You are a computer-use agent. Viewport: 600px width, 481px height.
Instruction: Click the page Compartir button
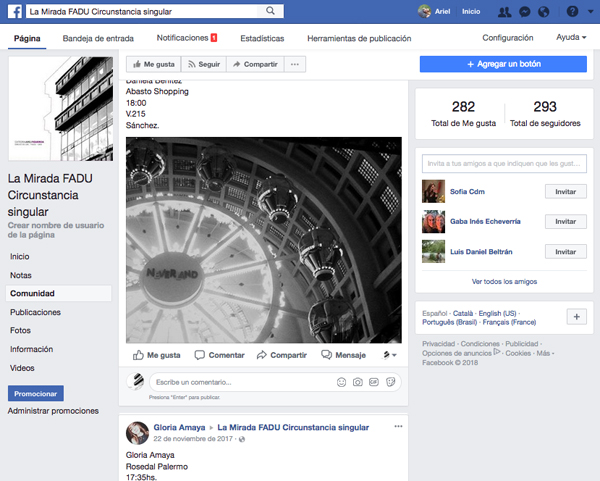click(255, 64)
